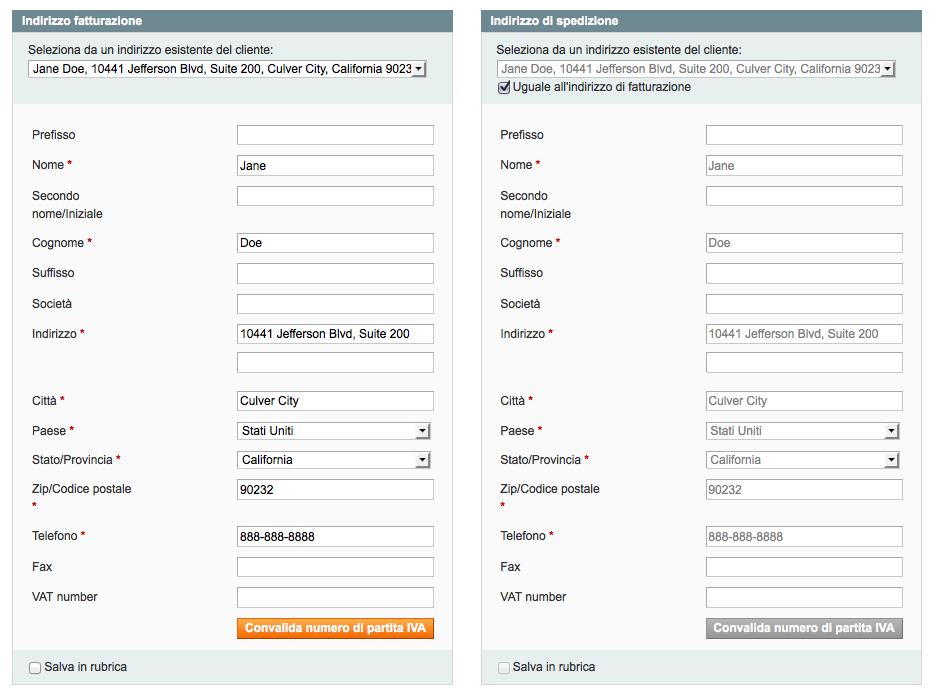931x695 pixels.
Task: Click the Nome field containing Jane
Action: [335, 165]
